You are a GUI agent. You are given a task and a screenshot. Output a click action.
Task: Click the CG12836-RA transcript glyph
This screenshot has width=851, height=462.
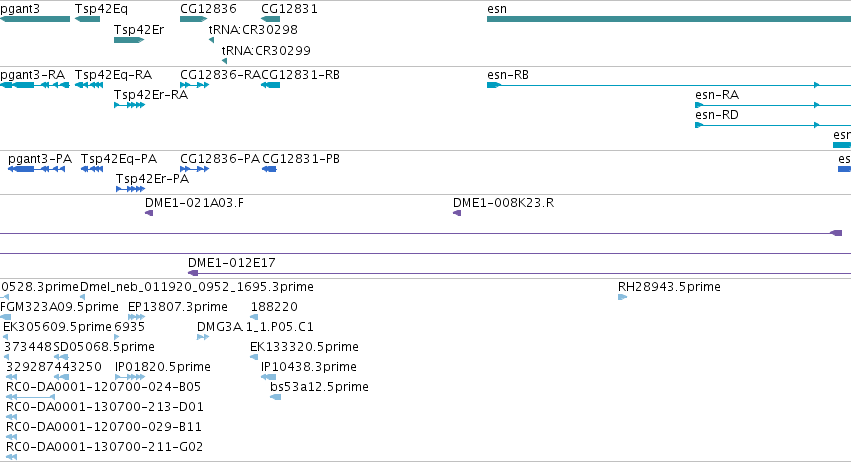pos(194,85)
